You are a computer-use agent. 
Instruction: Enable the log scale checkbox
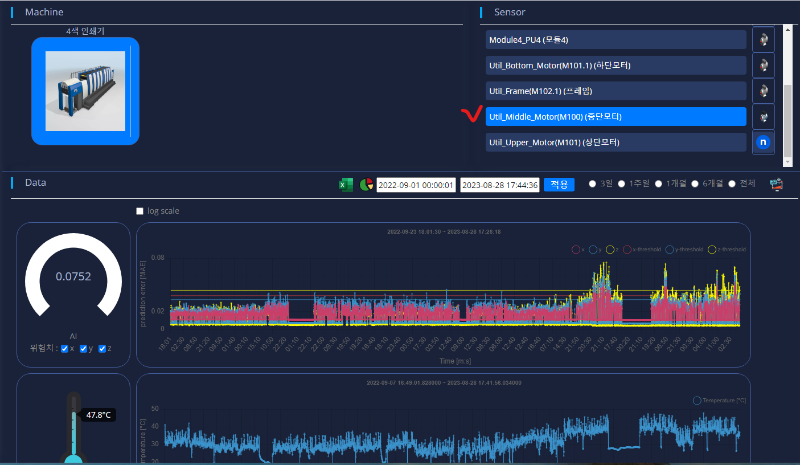pyautogui.click(x=140, y=211)
